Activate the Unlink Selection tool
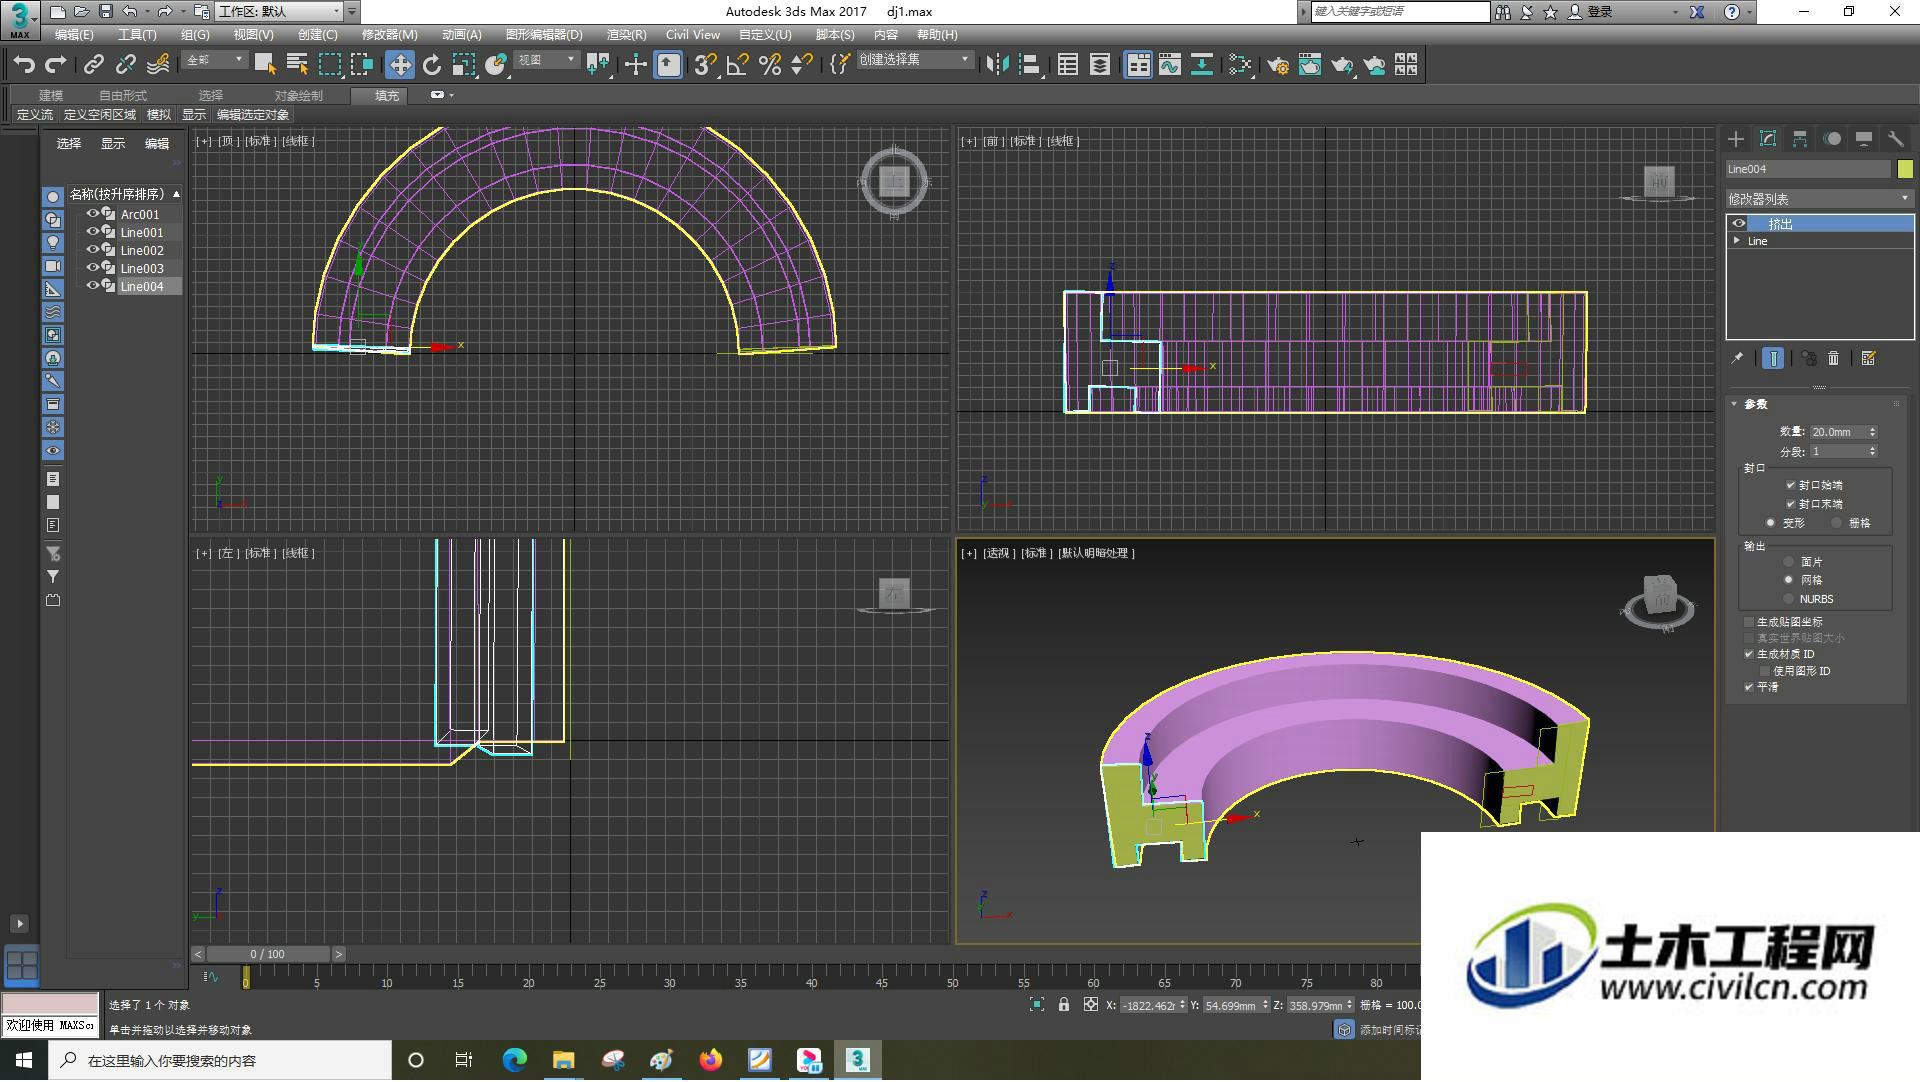 coord(125,65)
